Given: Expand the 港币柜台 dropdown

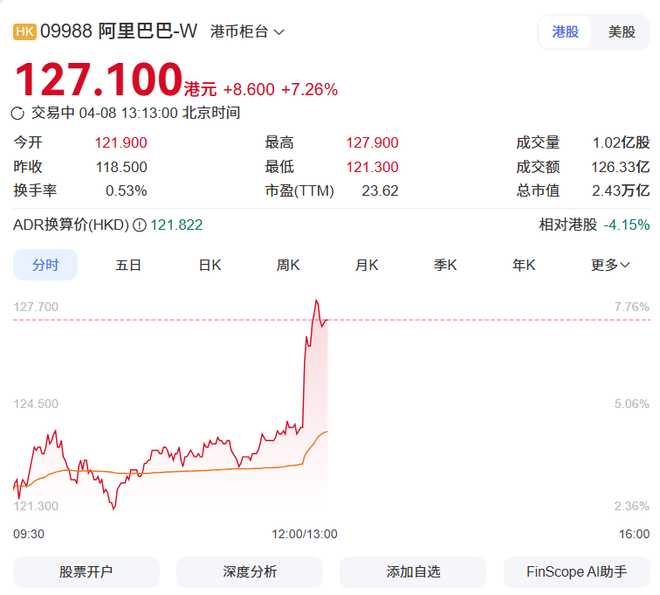Looking at the screenshot, I should click(x=247, y=31).
